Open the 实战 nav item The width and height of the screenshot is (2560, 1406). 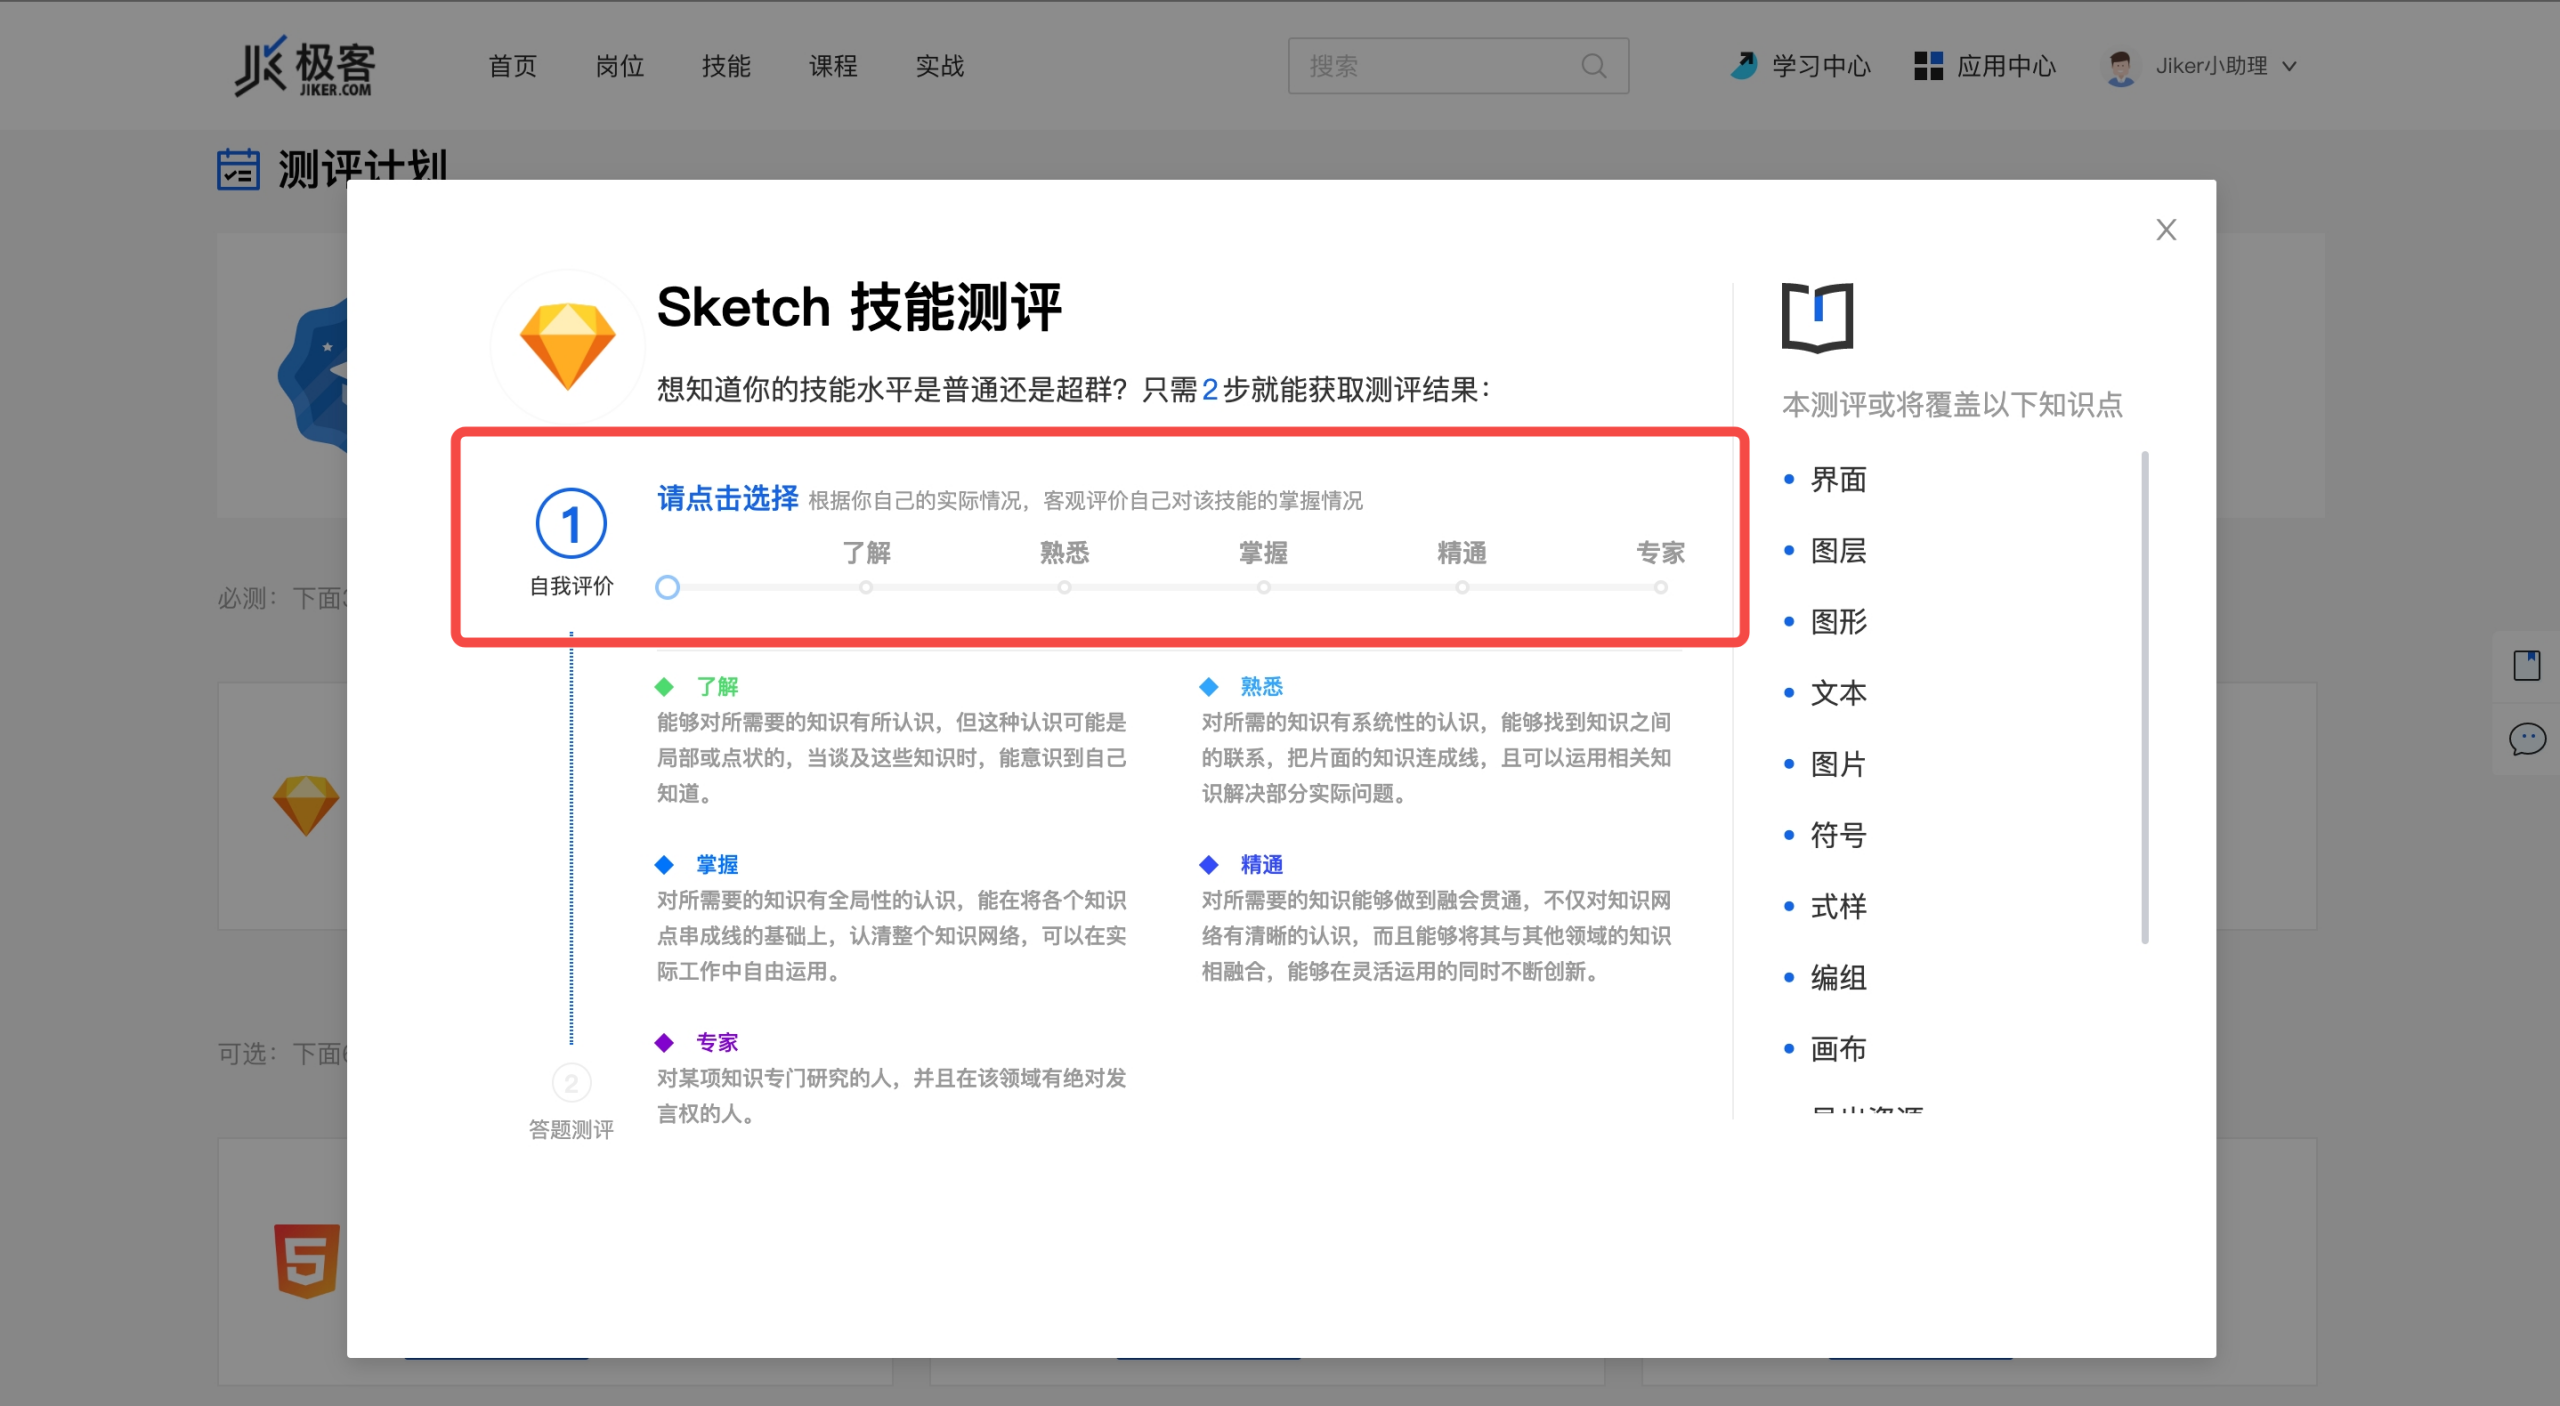coord(940,66)
